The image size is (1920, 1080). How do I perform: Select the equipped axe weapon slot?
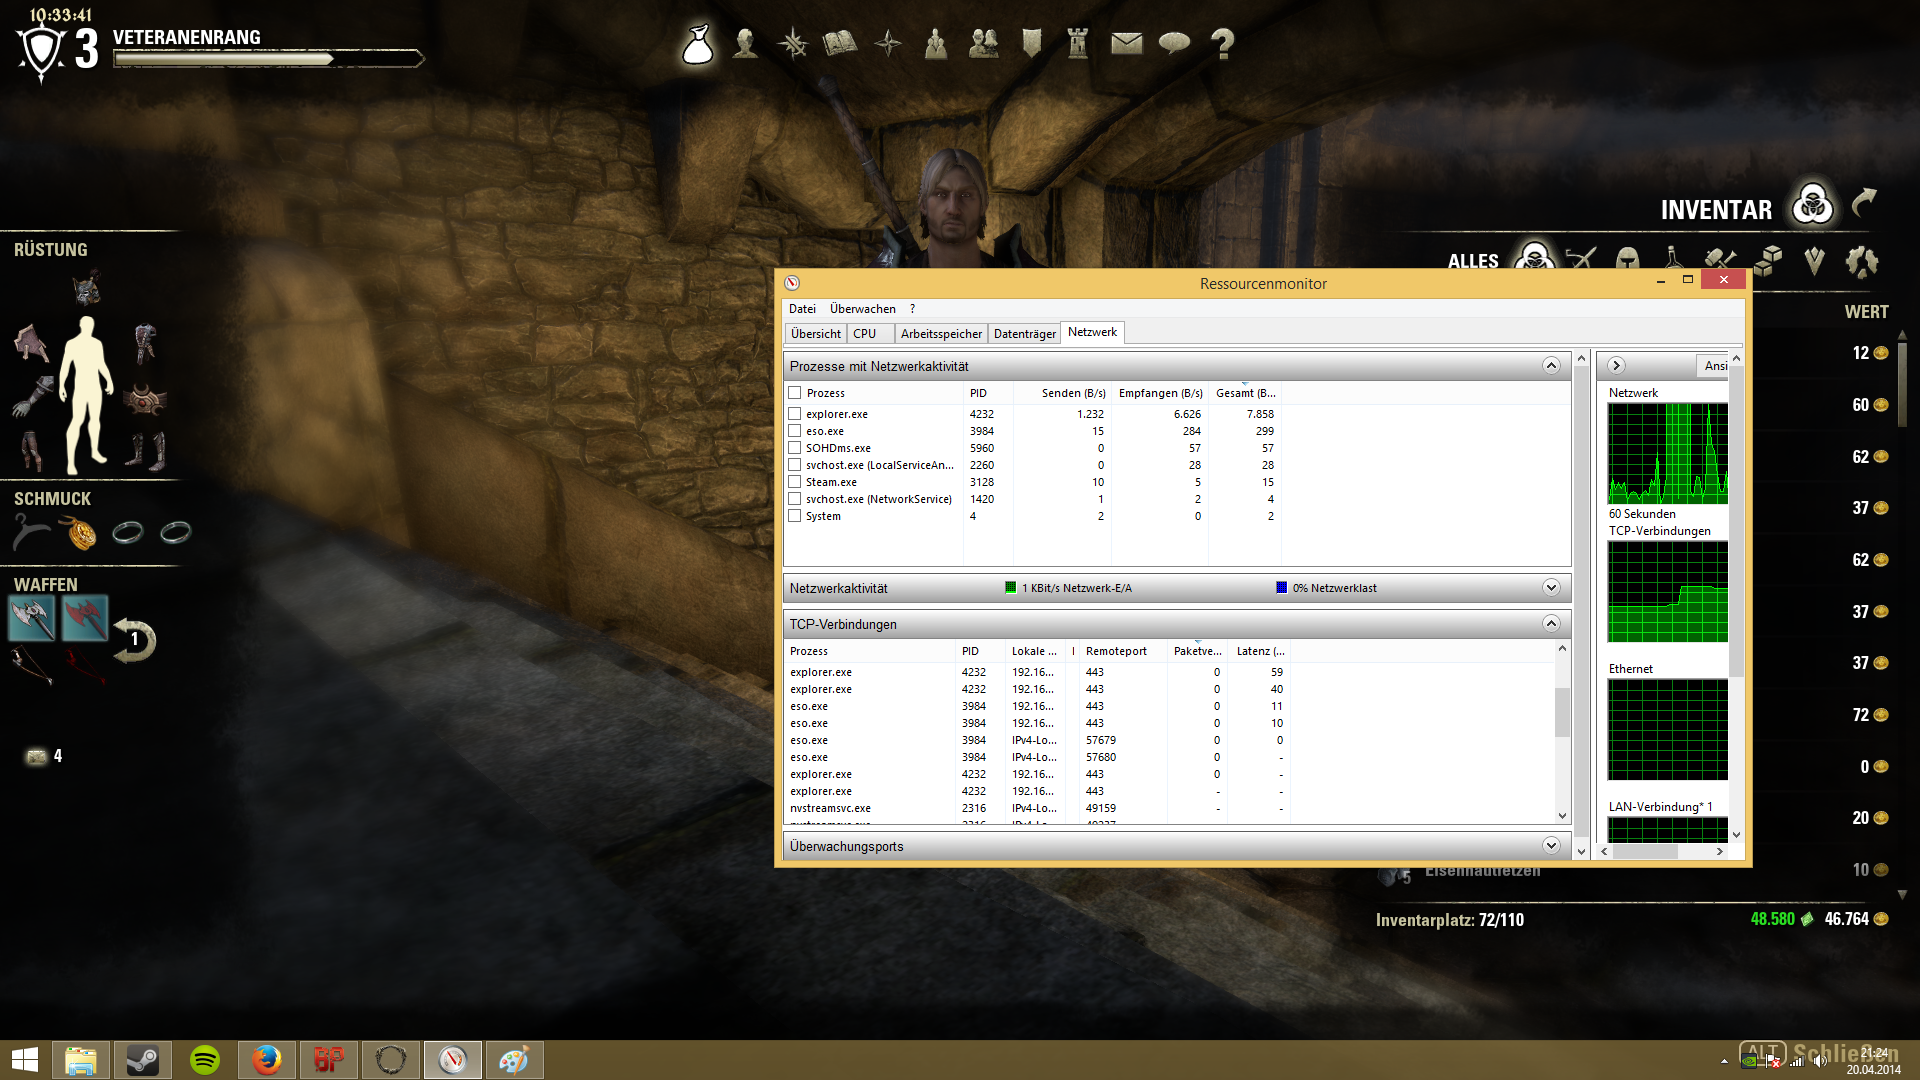pos(32,619)
